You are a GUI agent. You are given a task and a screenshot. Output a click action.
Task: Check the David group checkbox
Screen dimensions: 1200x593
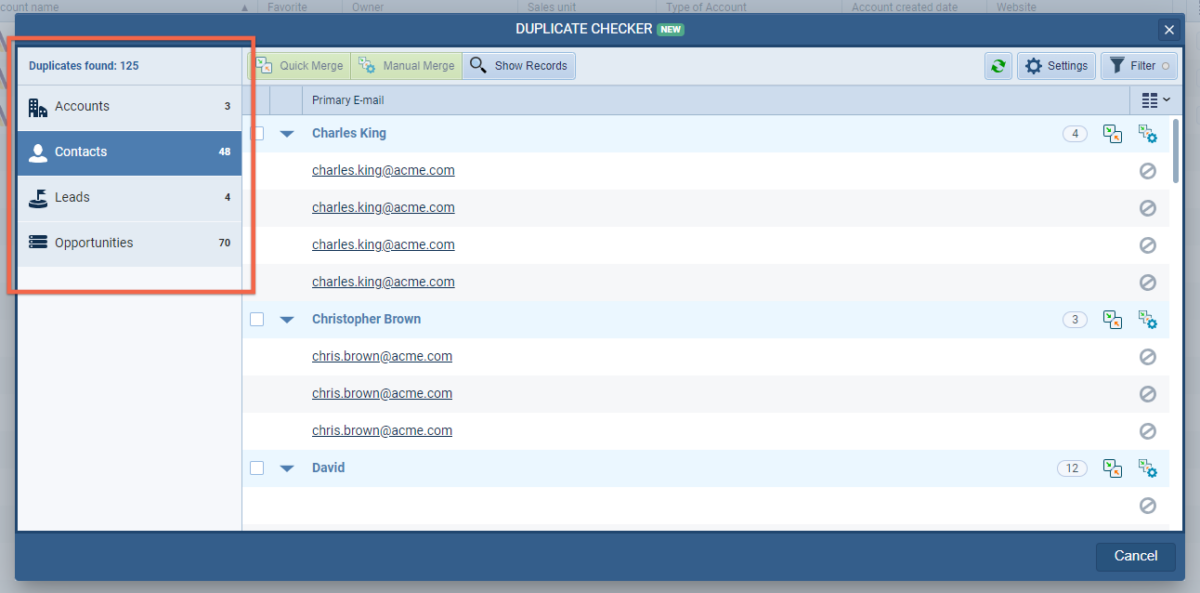click(x=257, y=468)
